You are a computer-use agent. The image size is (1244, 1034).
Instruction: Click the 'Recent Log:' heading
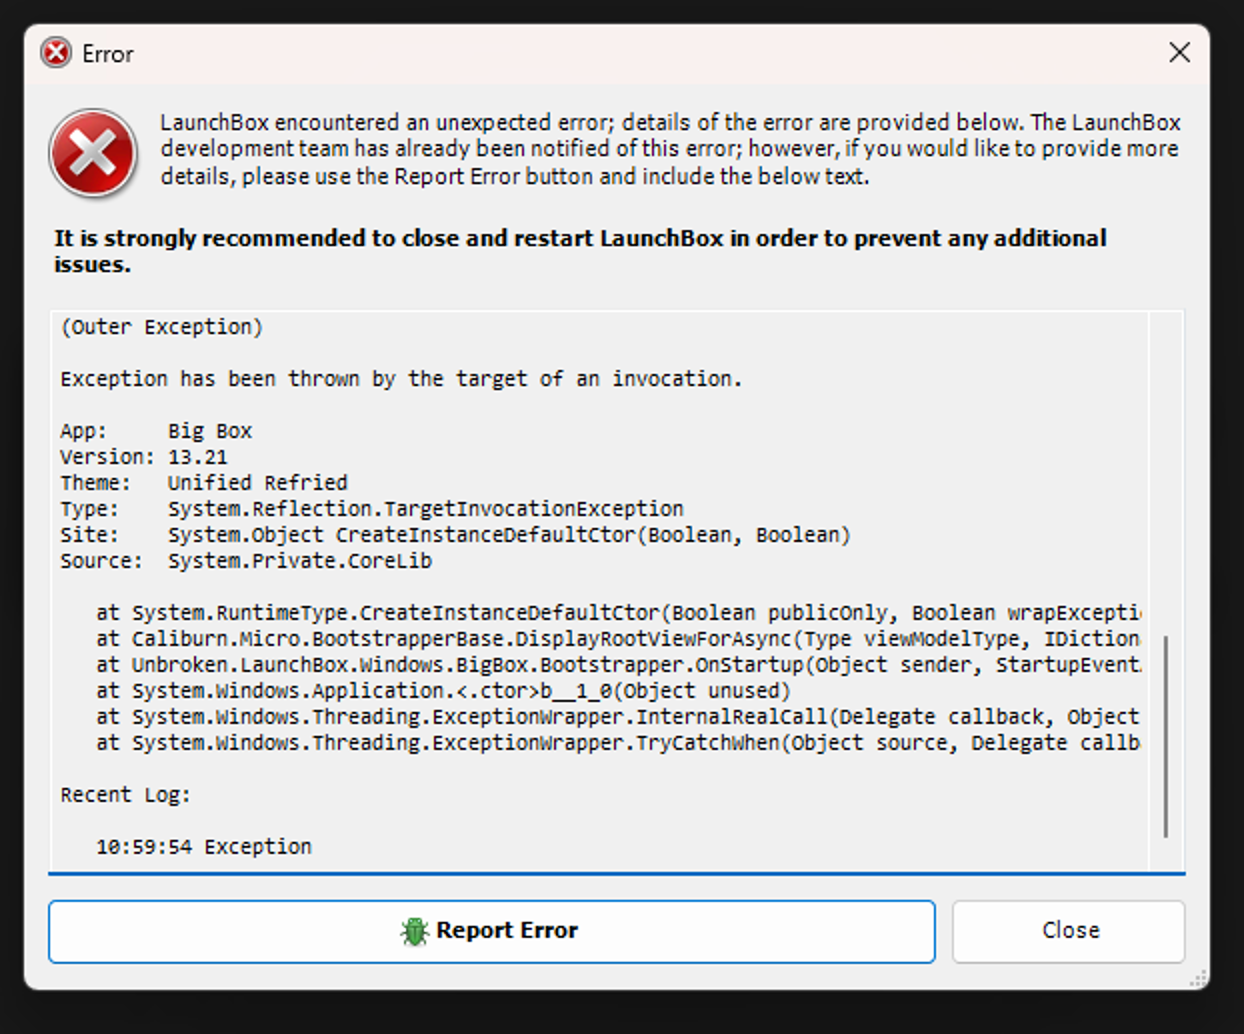125,795
